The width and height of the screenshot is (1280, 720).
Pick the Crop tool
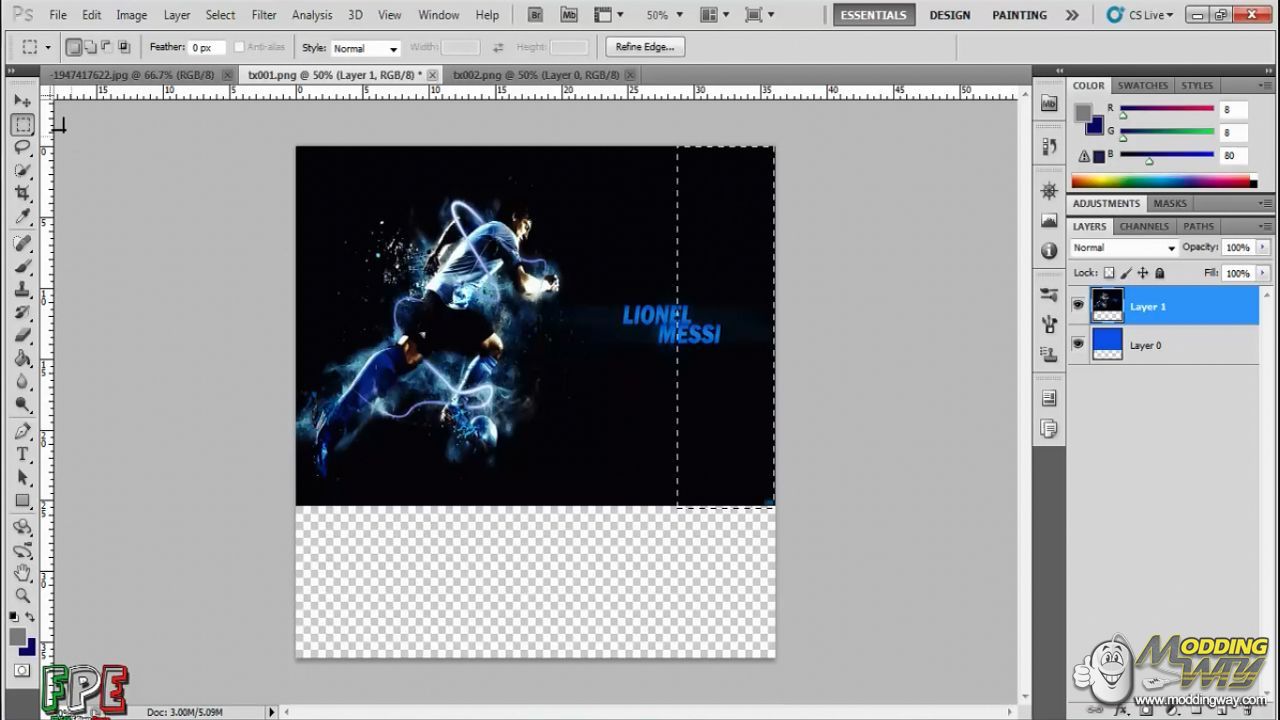22,193
